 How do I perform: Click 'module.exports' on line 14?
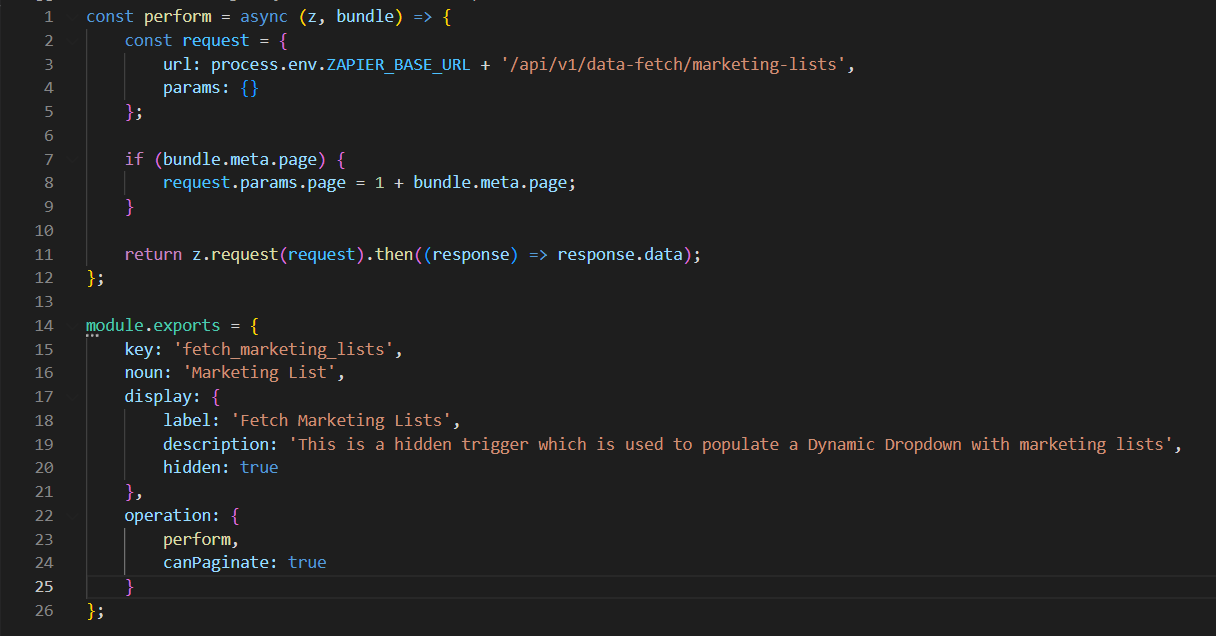pyautogui.click(x=153, y=325)
